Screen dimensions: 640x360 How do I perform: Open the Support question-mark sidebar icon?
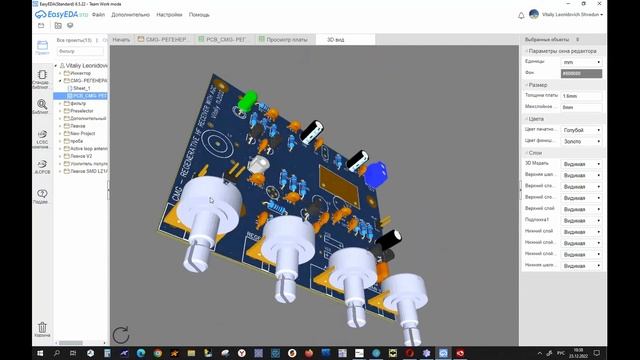(x=42, y=196)
